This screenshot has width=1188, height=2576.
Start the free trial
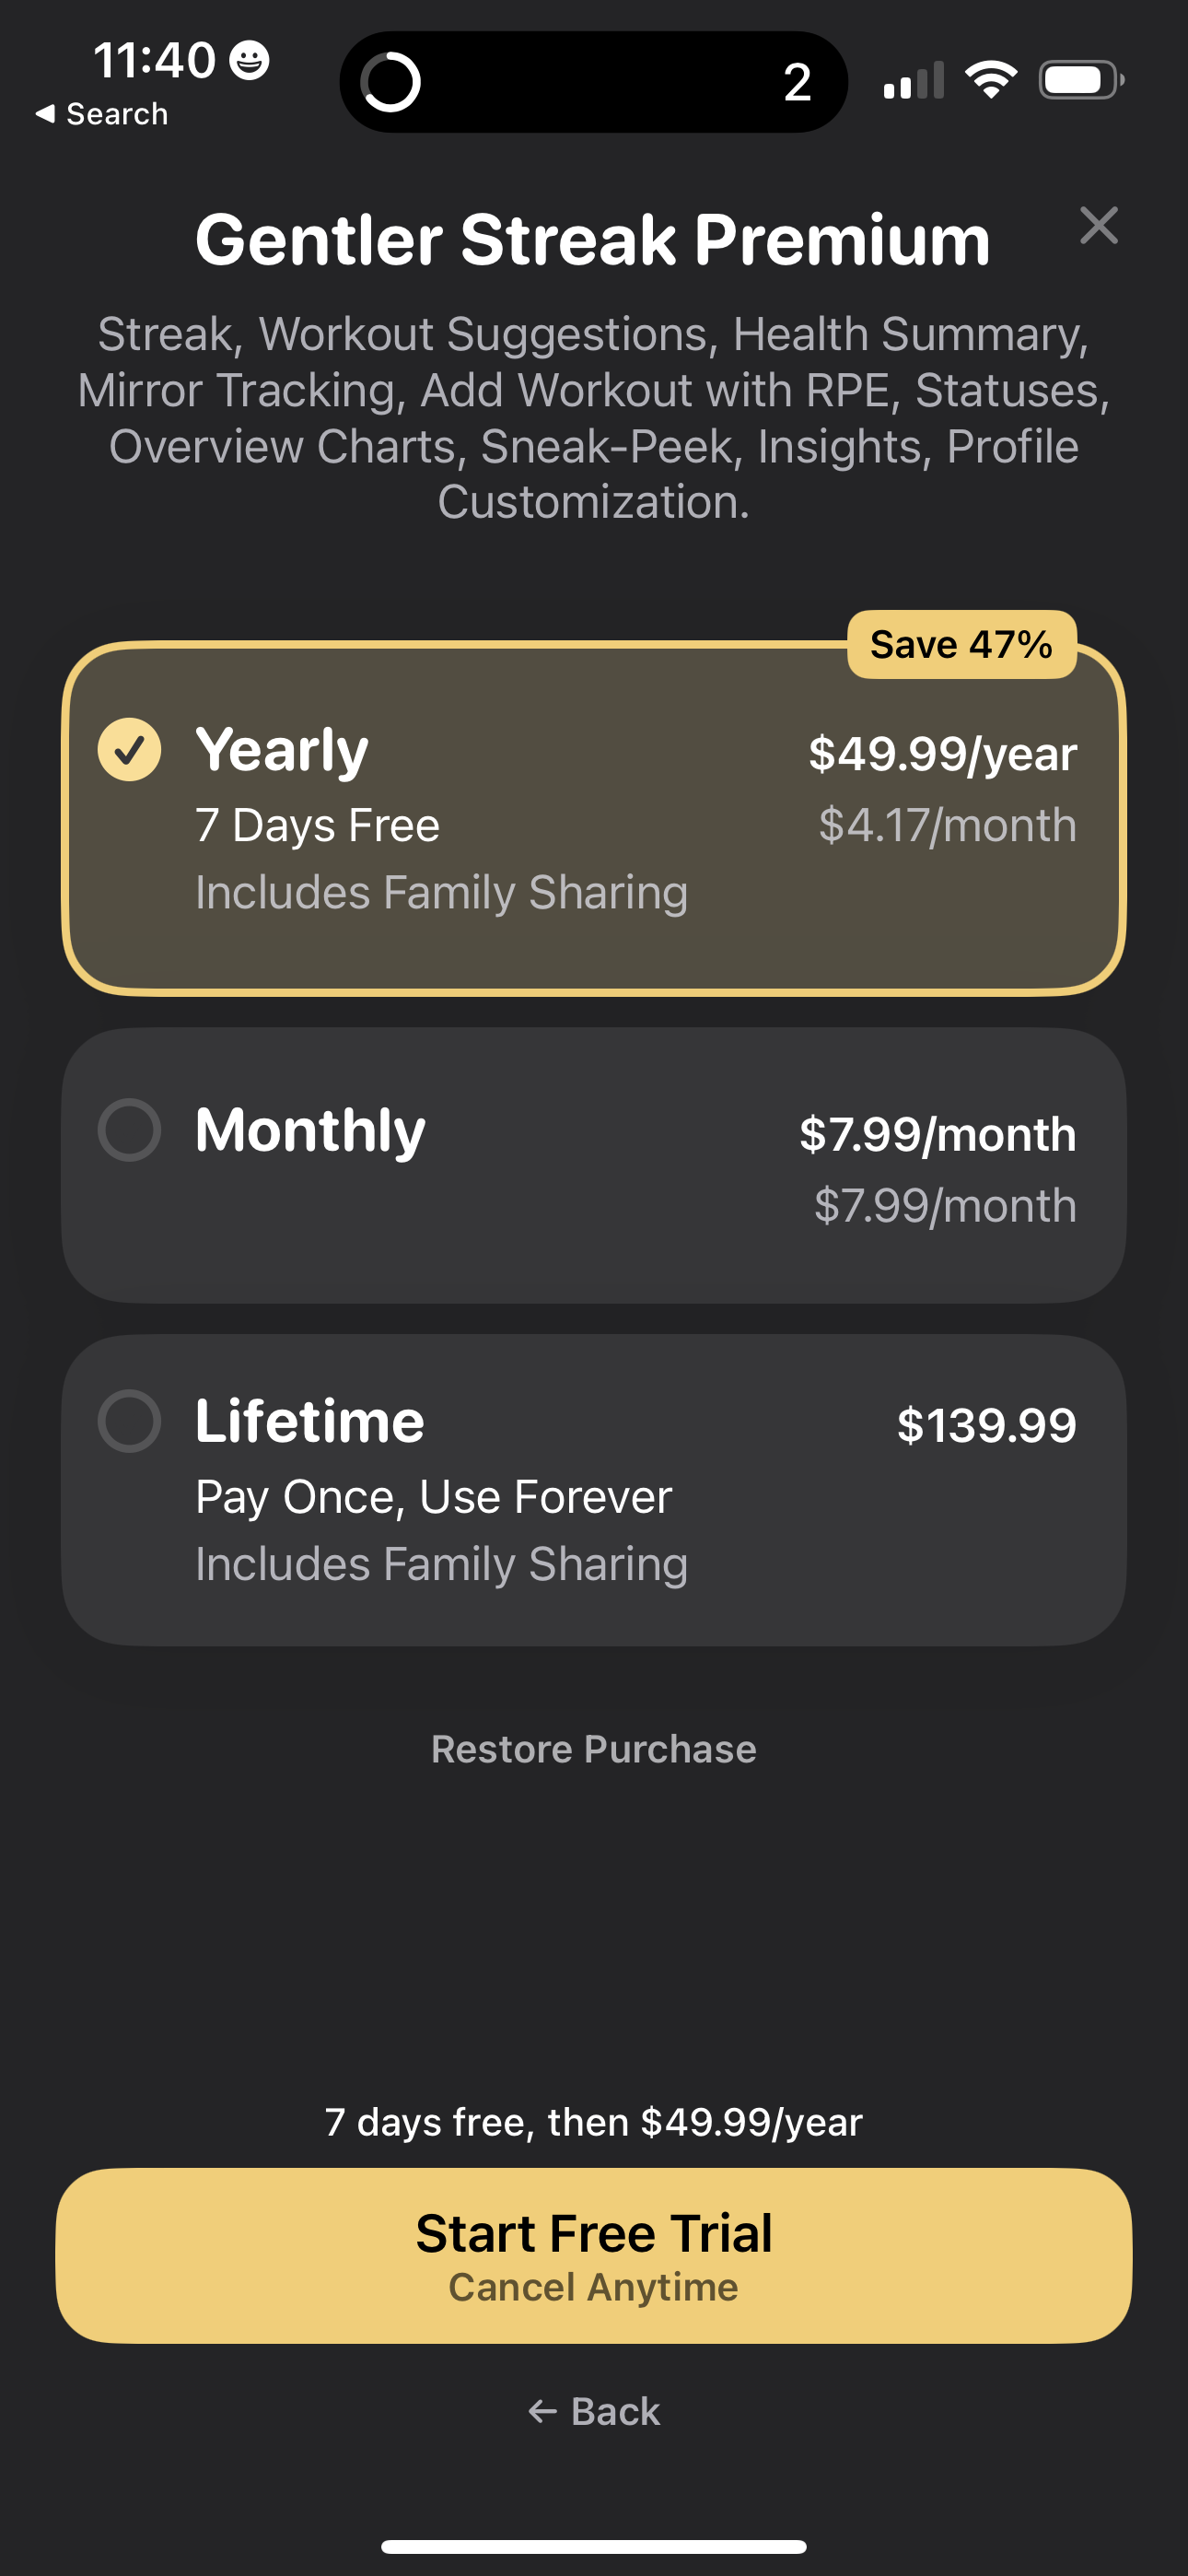(594, 2255)
